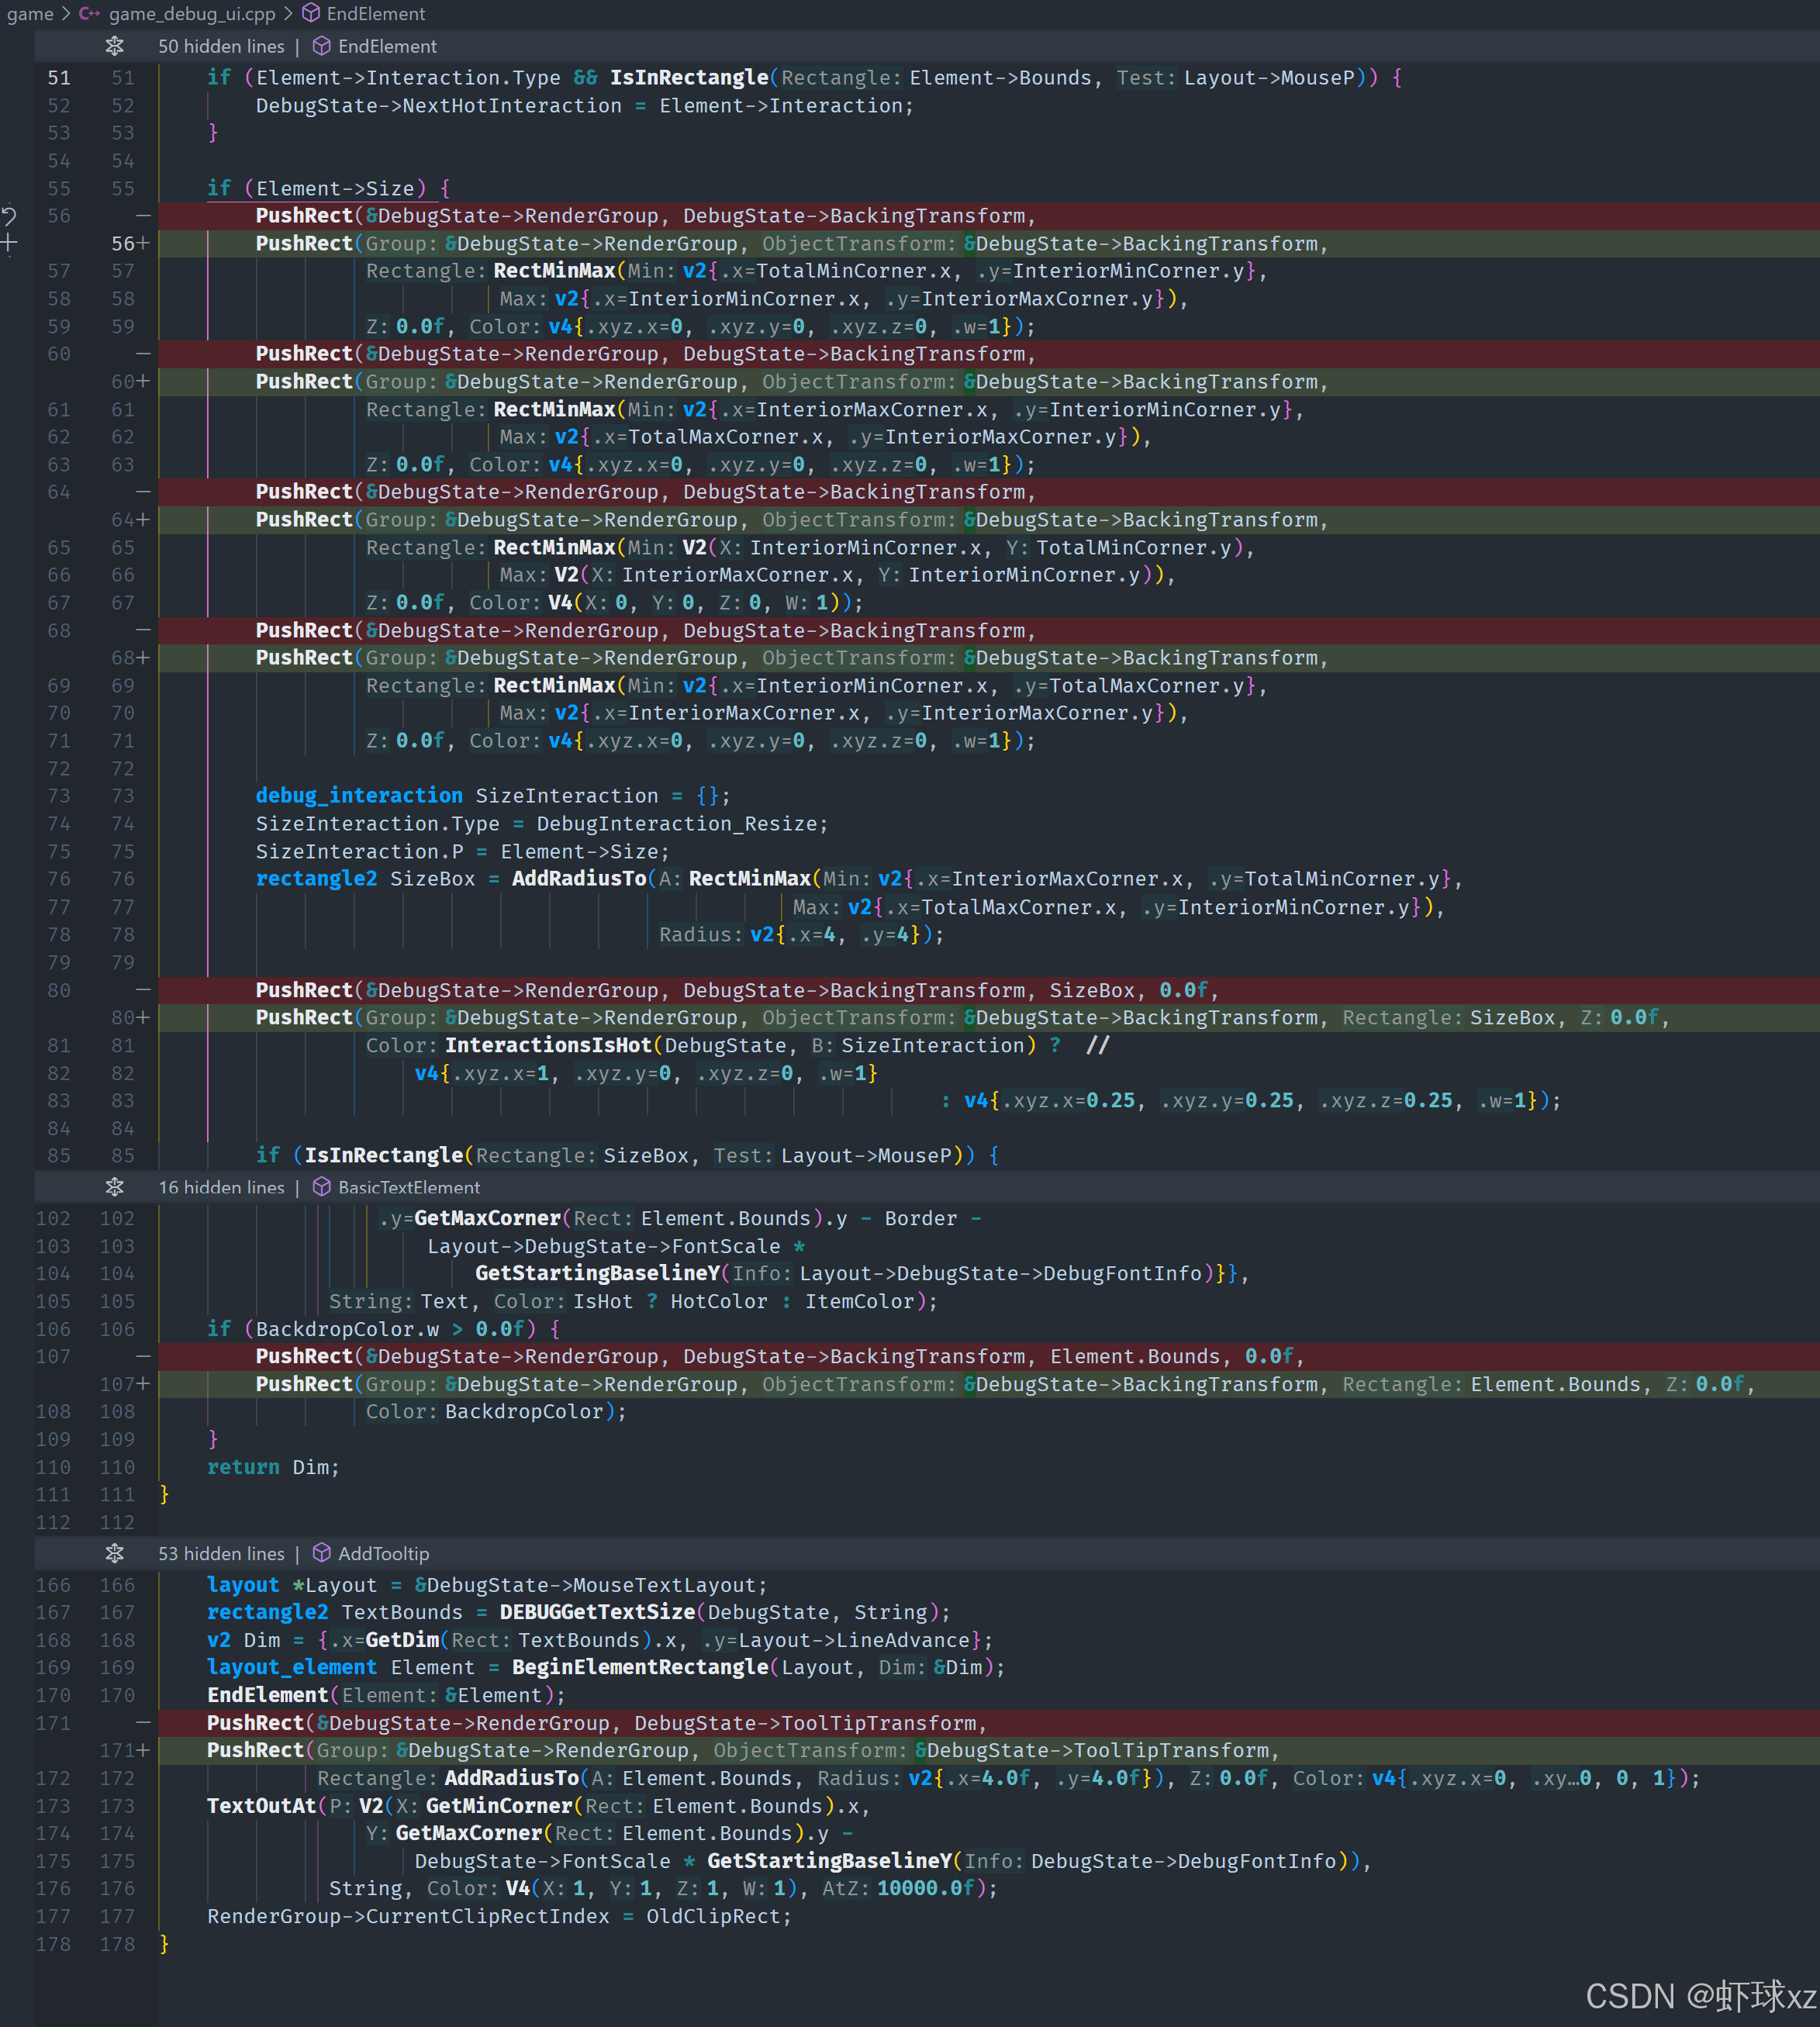Click the unfold icon beside 16 hidden lines
The image size is (1820, 2027).
(x=115, y=1187)
